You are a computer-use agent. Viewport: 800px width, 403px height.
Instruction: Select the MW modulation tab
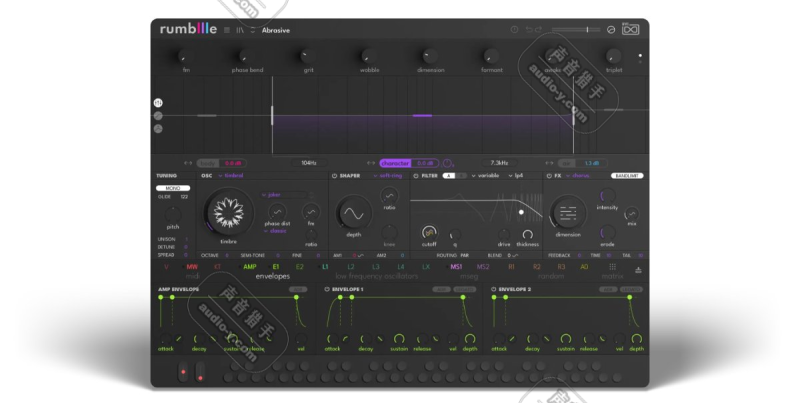pos(192,267)
